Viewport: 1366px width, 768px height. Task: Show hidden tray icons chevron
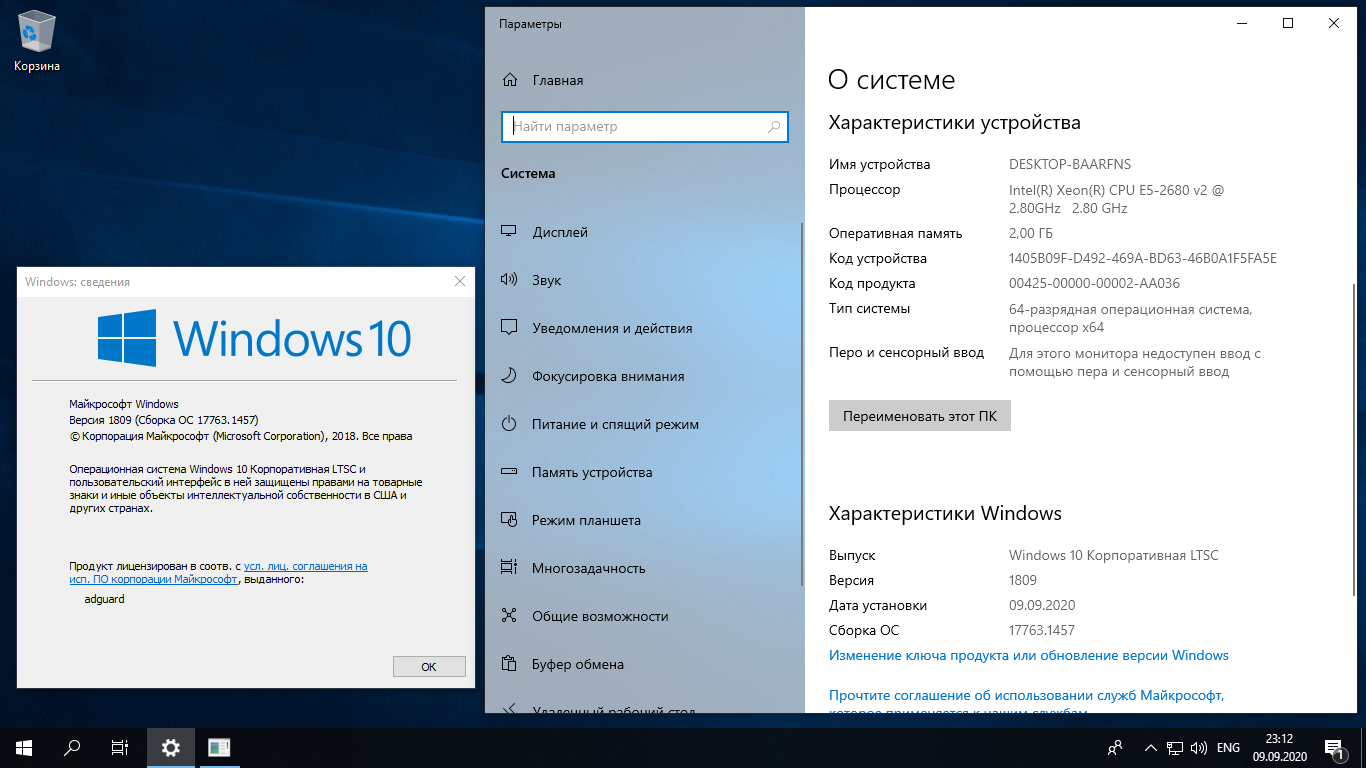coord(1151,748)
